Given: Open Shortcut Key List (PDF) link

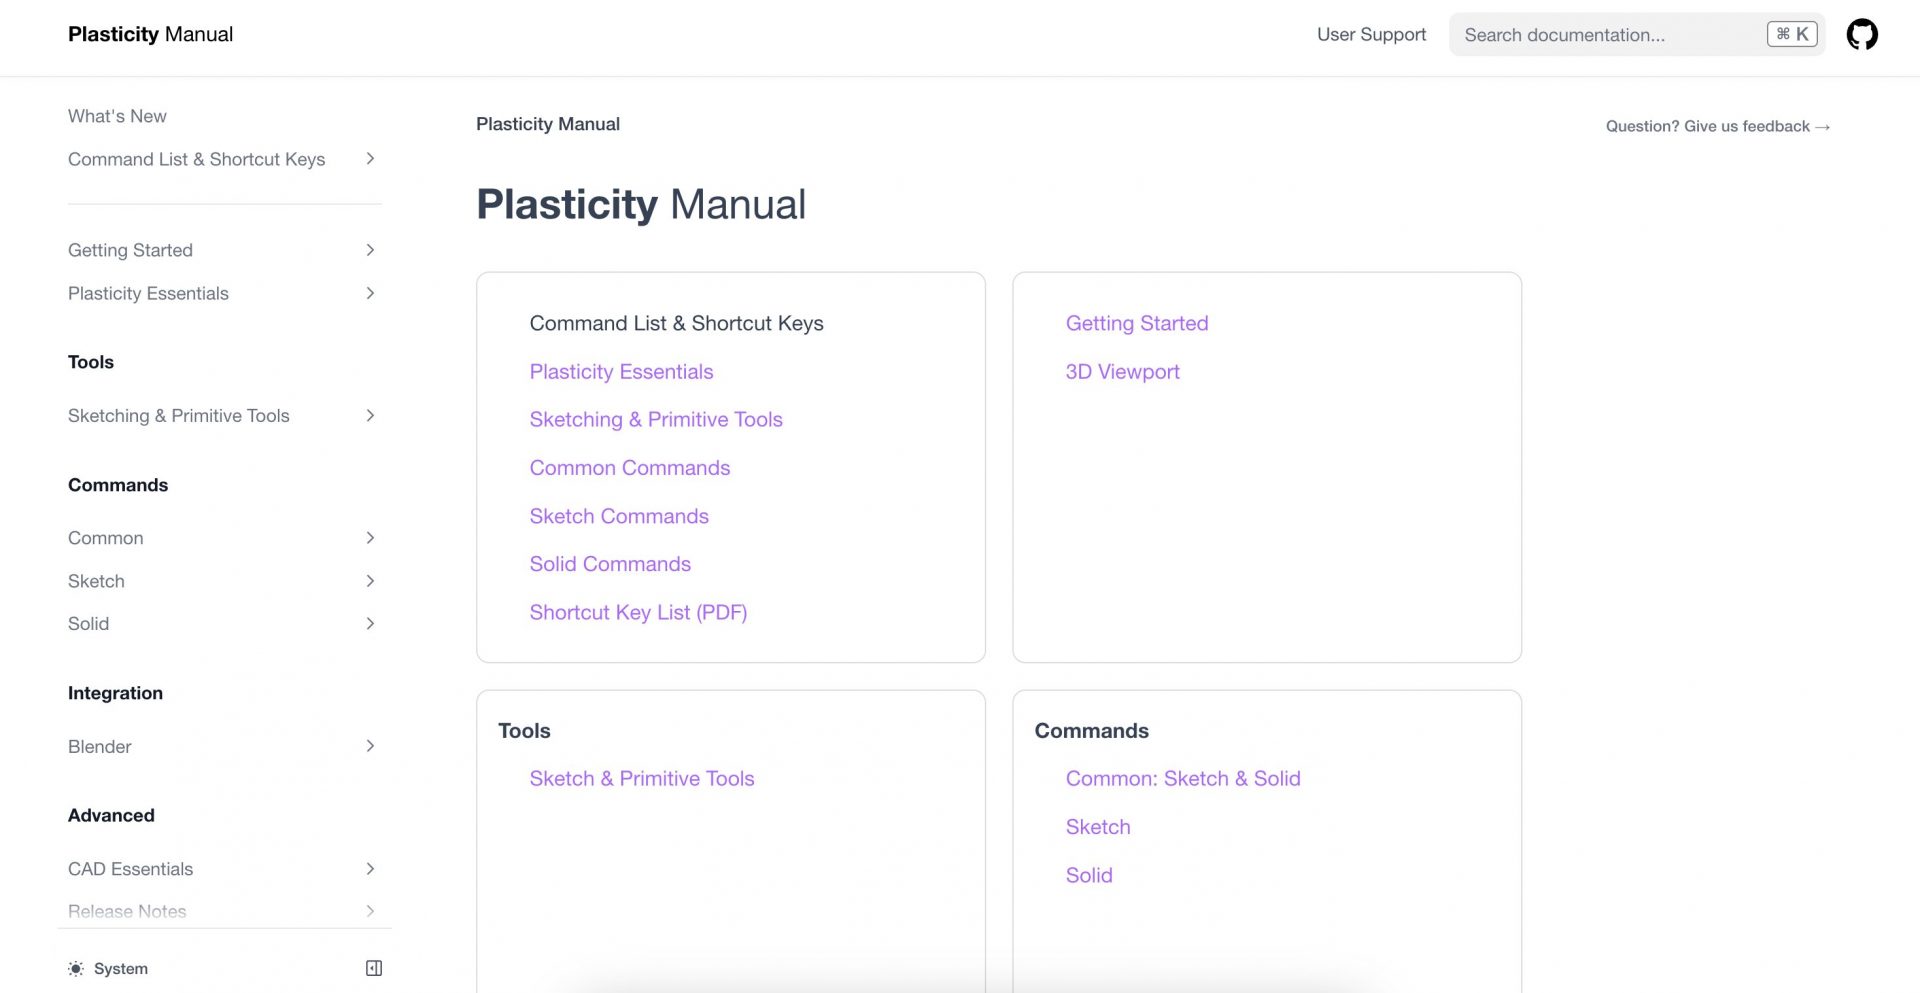Looking at the screenshot, I should 638,612.
